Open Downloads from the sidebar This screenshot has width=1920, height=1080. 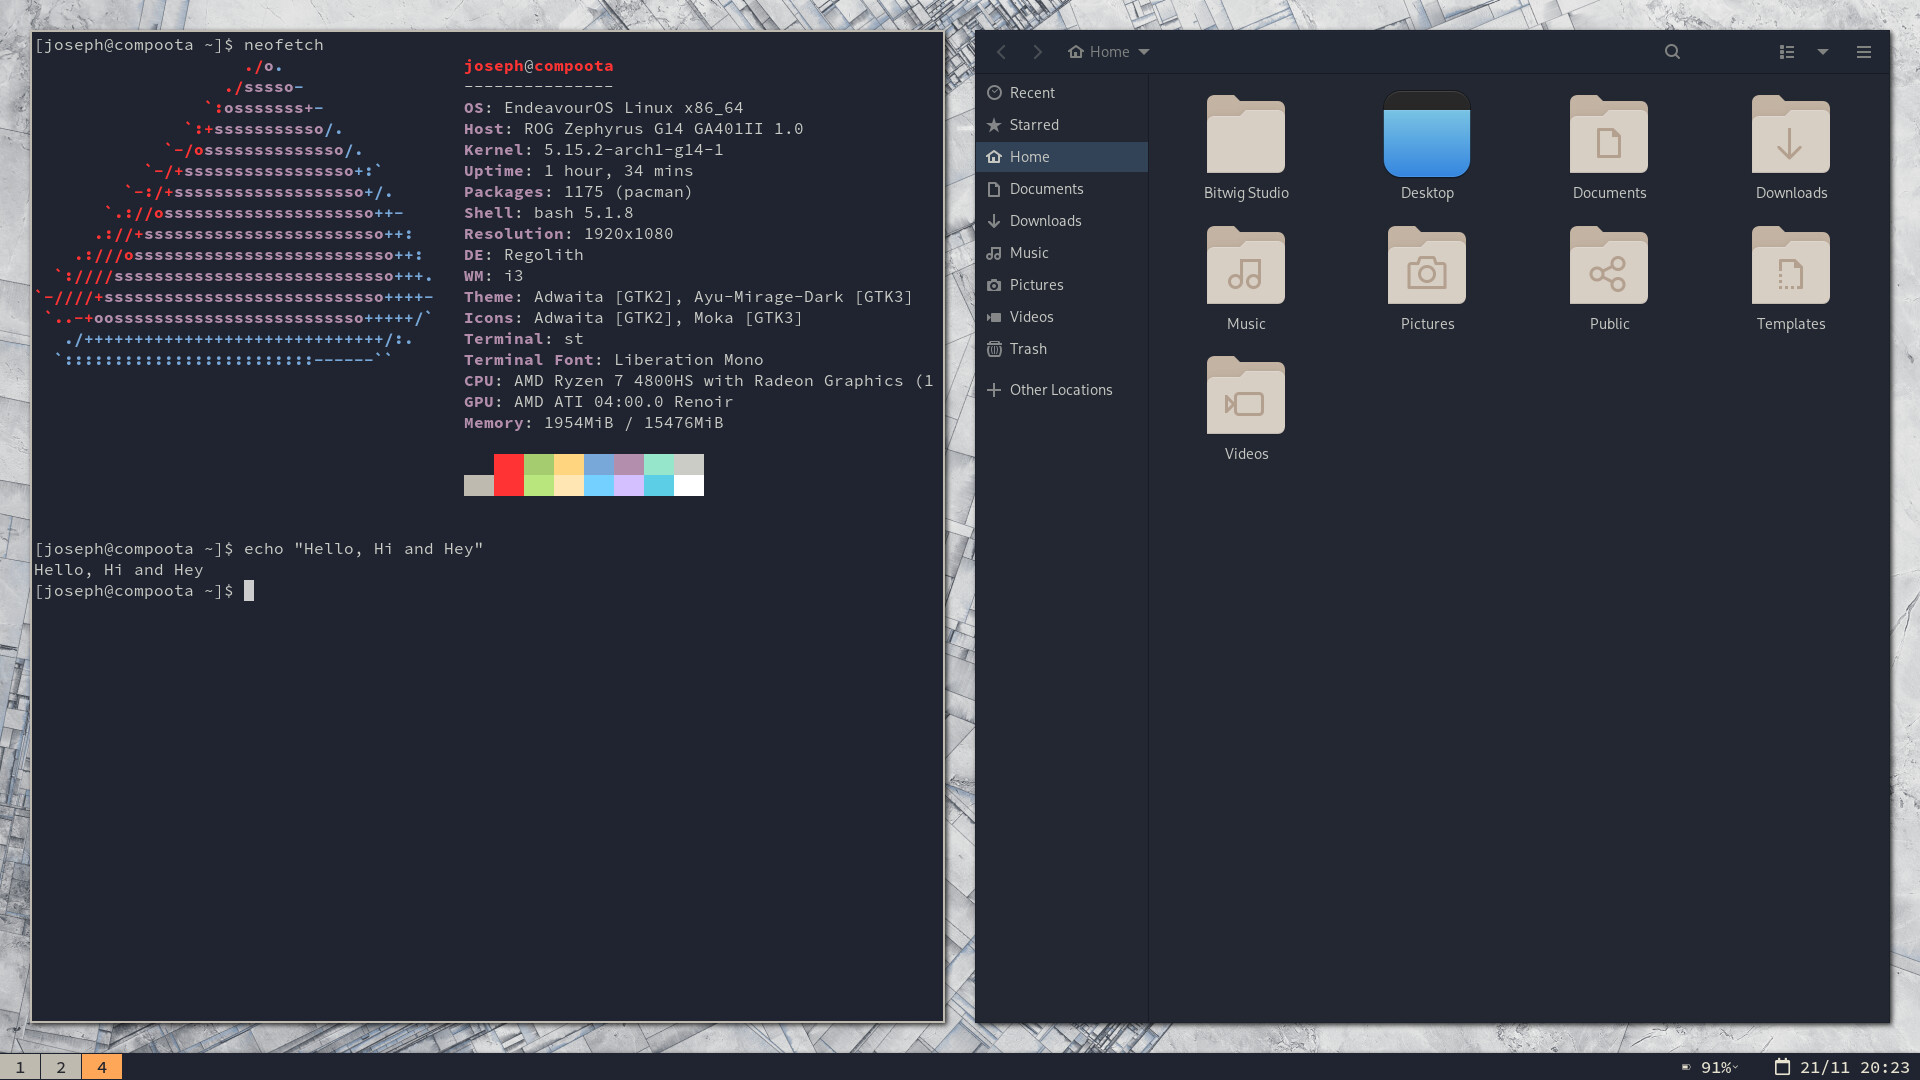pos(1062,221)
